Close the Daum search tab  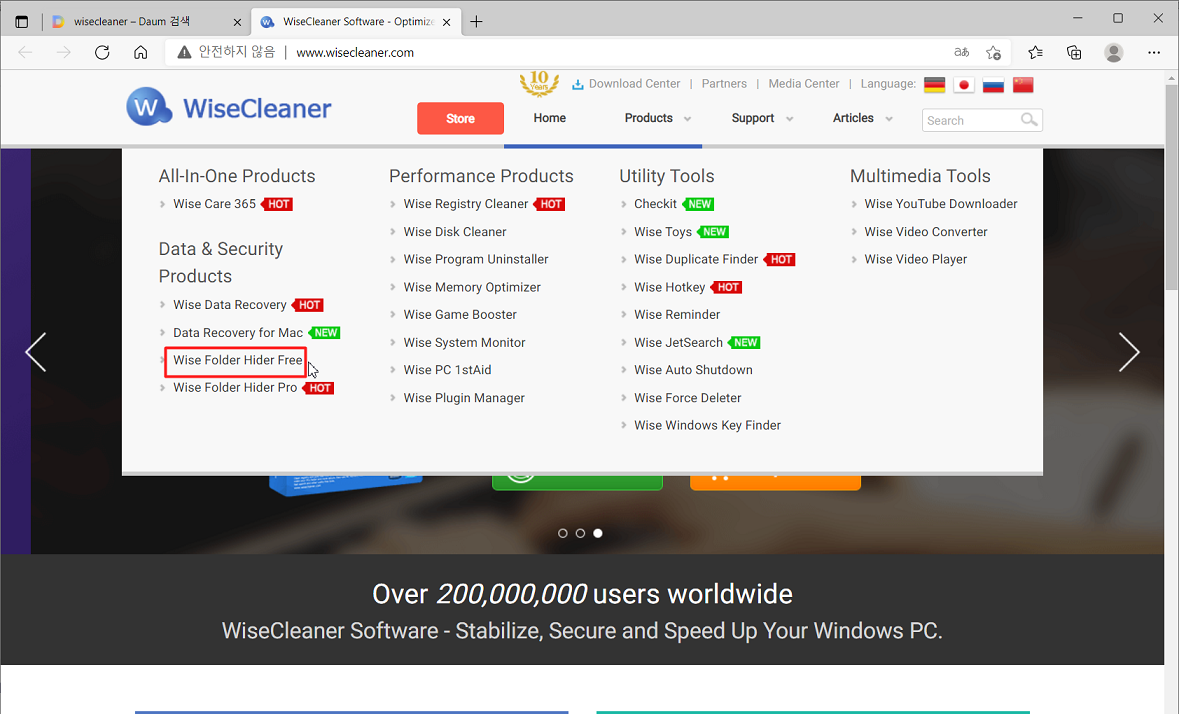point(237,23)
